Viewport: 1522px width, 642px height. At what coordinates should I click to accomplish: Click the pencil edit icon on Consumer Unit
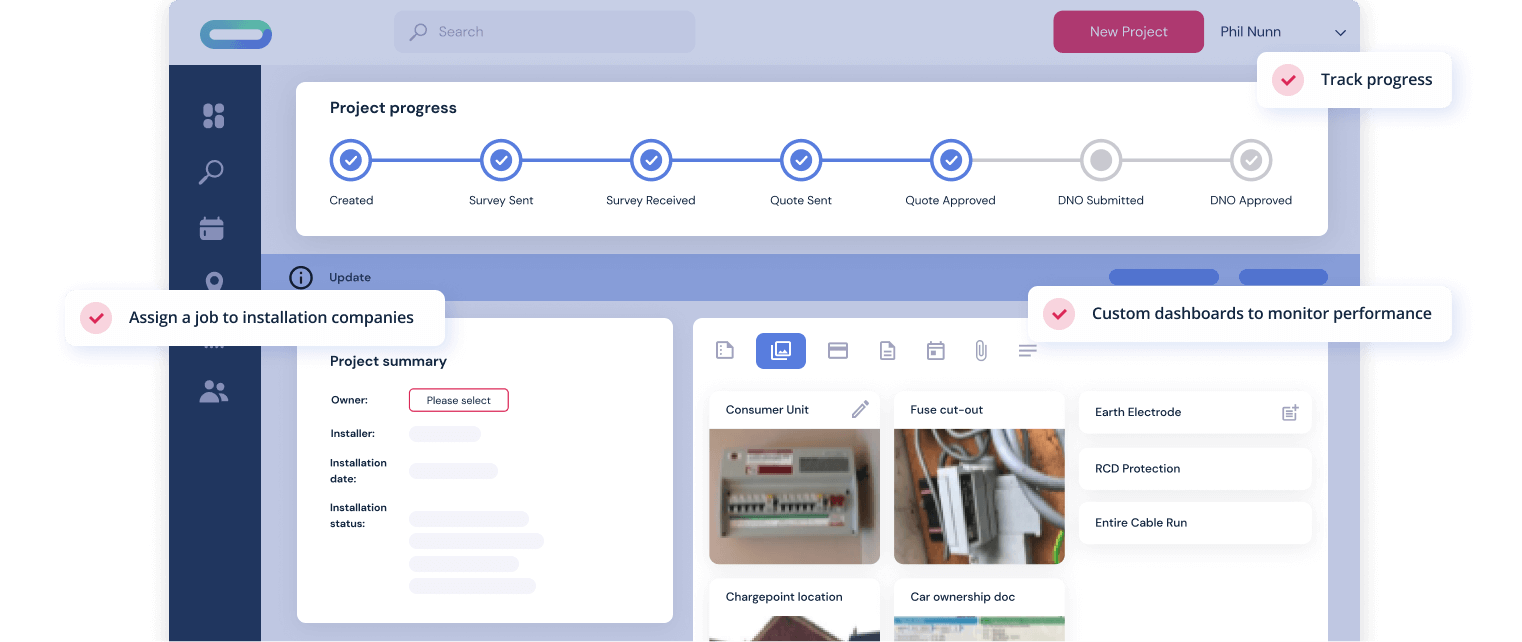(860, 409)
